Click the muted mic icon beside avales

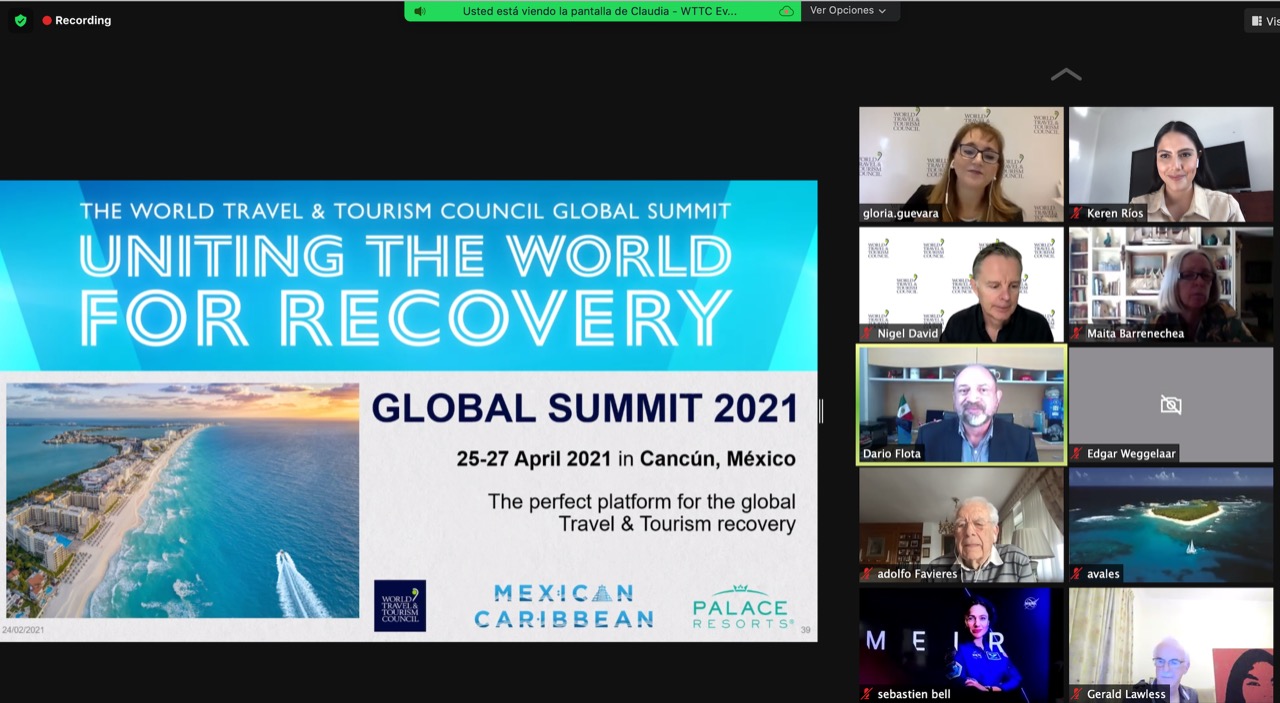[1077, 574]
